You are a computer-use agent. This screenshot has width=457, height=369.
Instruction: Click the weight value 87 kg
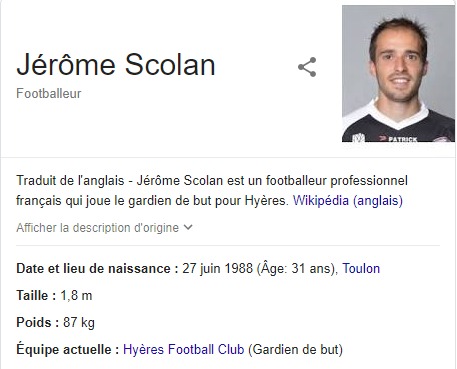click(x=79, y=323)
